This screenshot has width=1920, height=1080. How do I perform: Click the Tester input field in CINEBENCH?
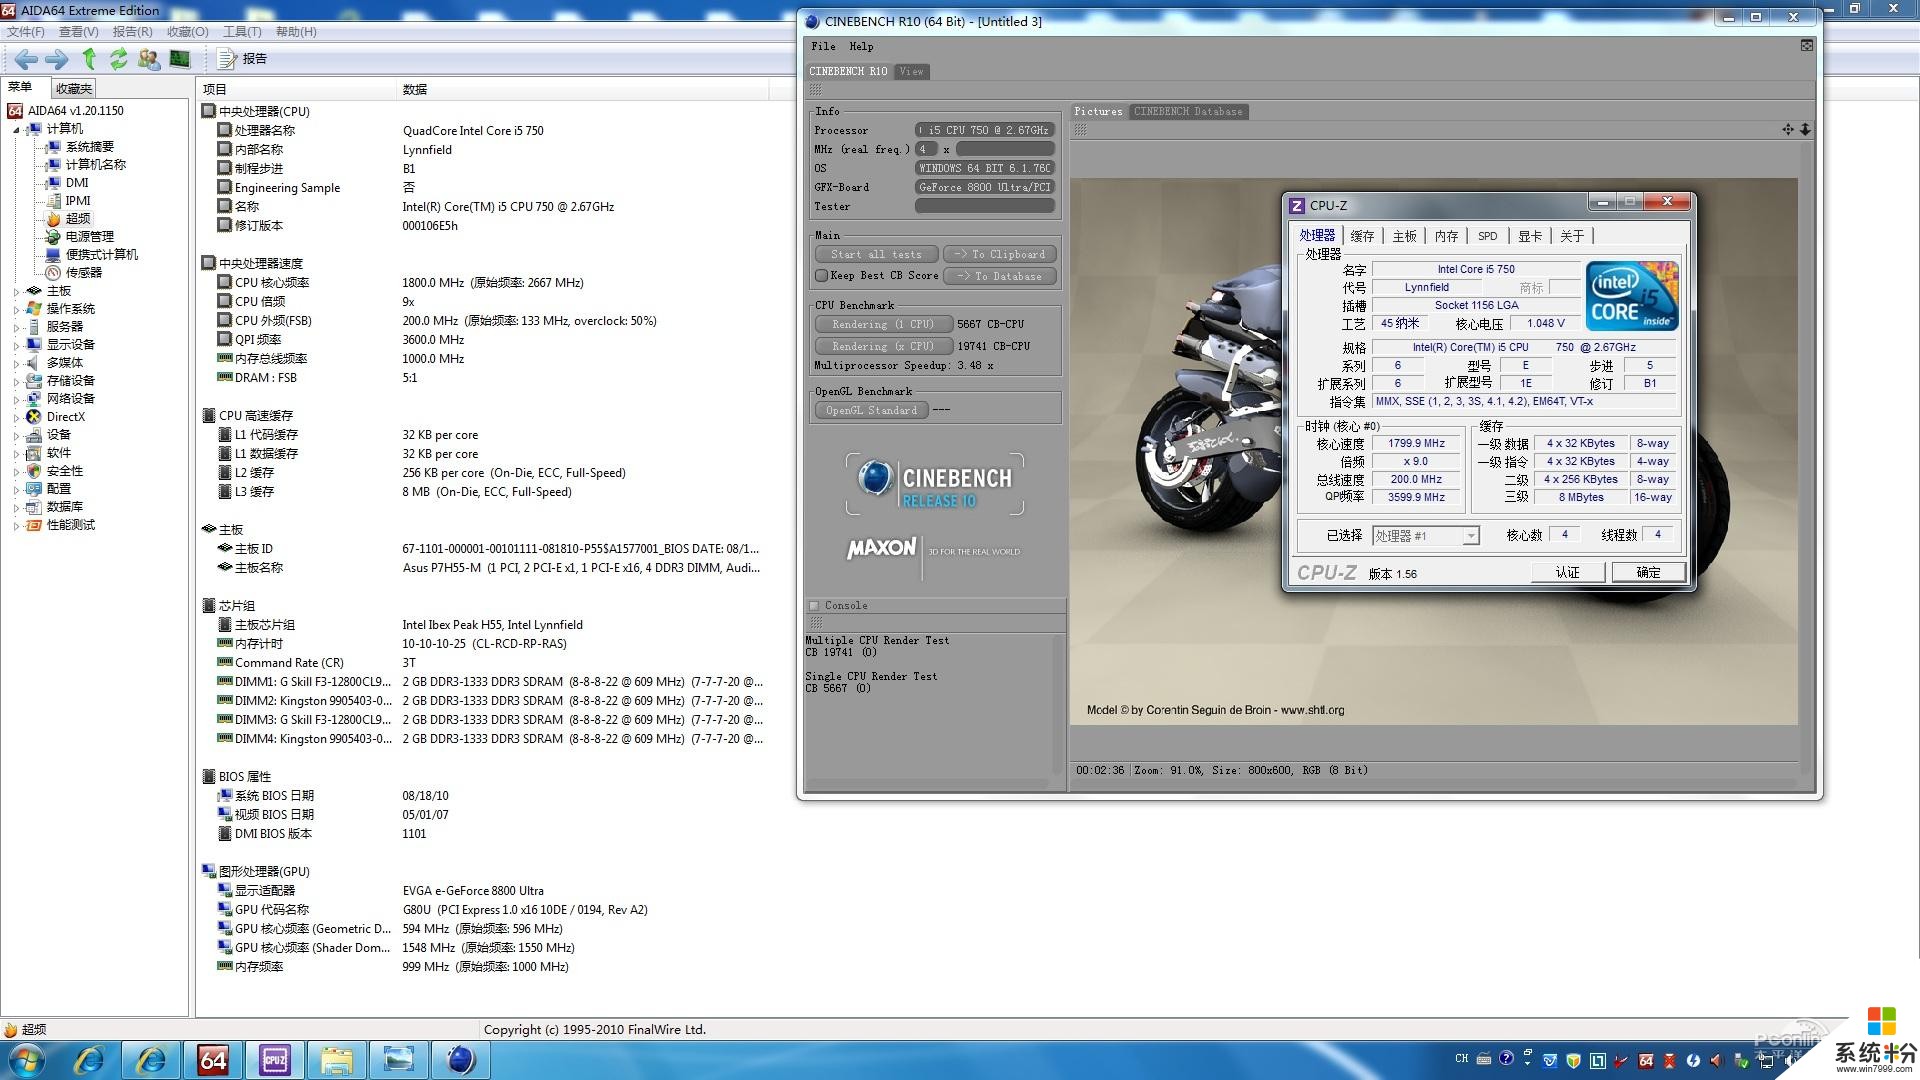985,206
